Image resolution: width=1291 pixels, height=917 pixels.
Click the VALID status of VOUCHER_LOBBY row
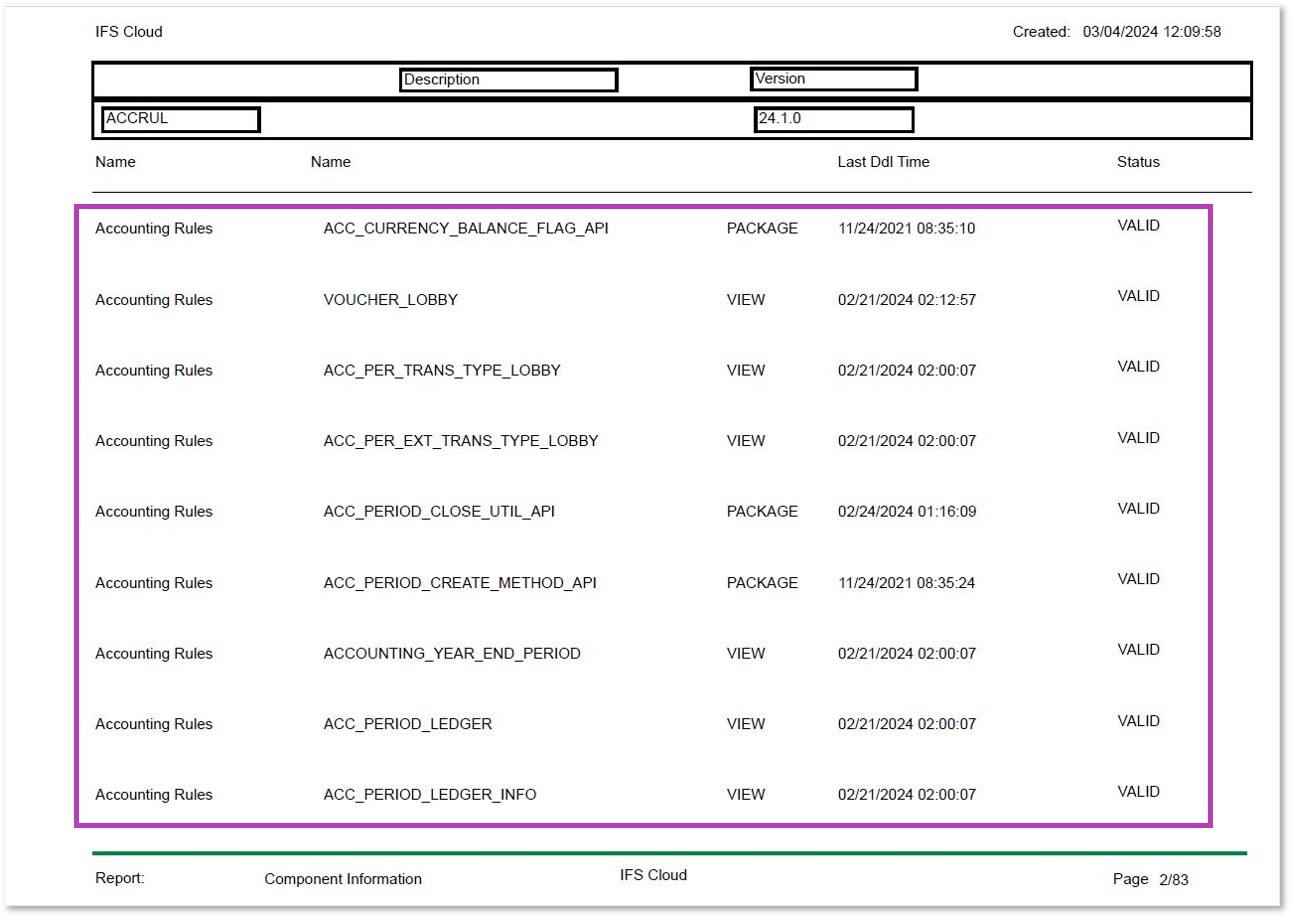click(x=1138, y=296)
